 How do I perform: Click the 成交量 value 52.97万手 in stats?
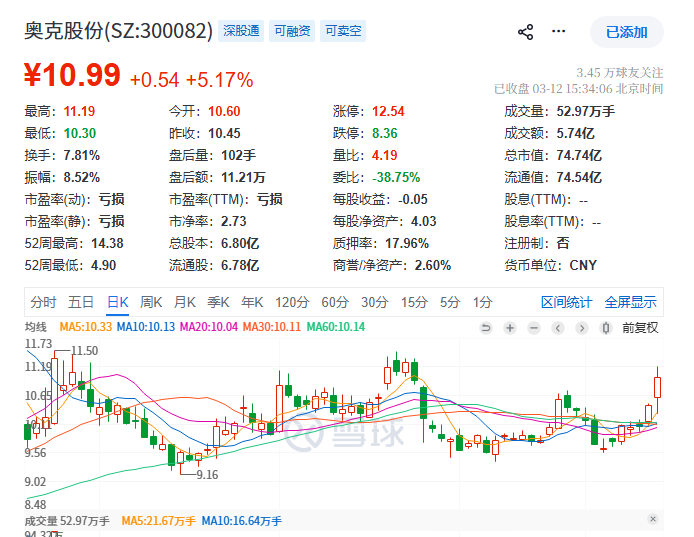(x=586, y=111)
